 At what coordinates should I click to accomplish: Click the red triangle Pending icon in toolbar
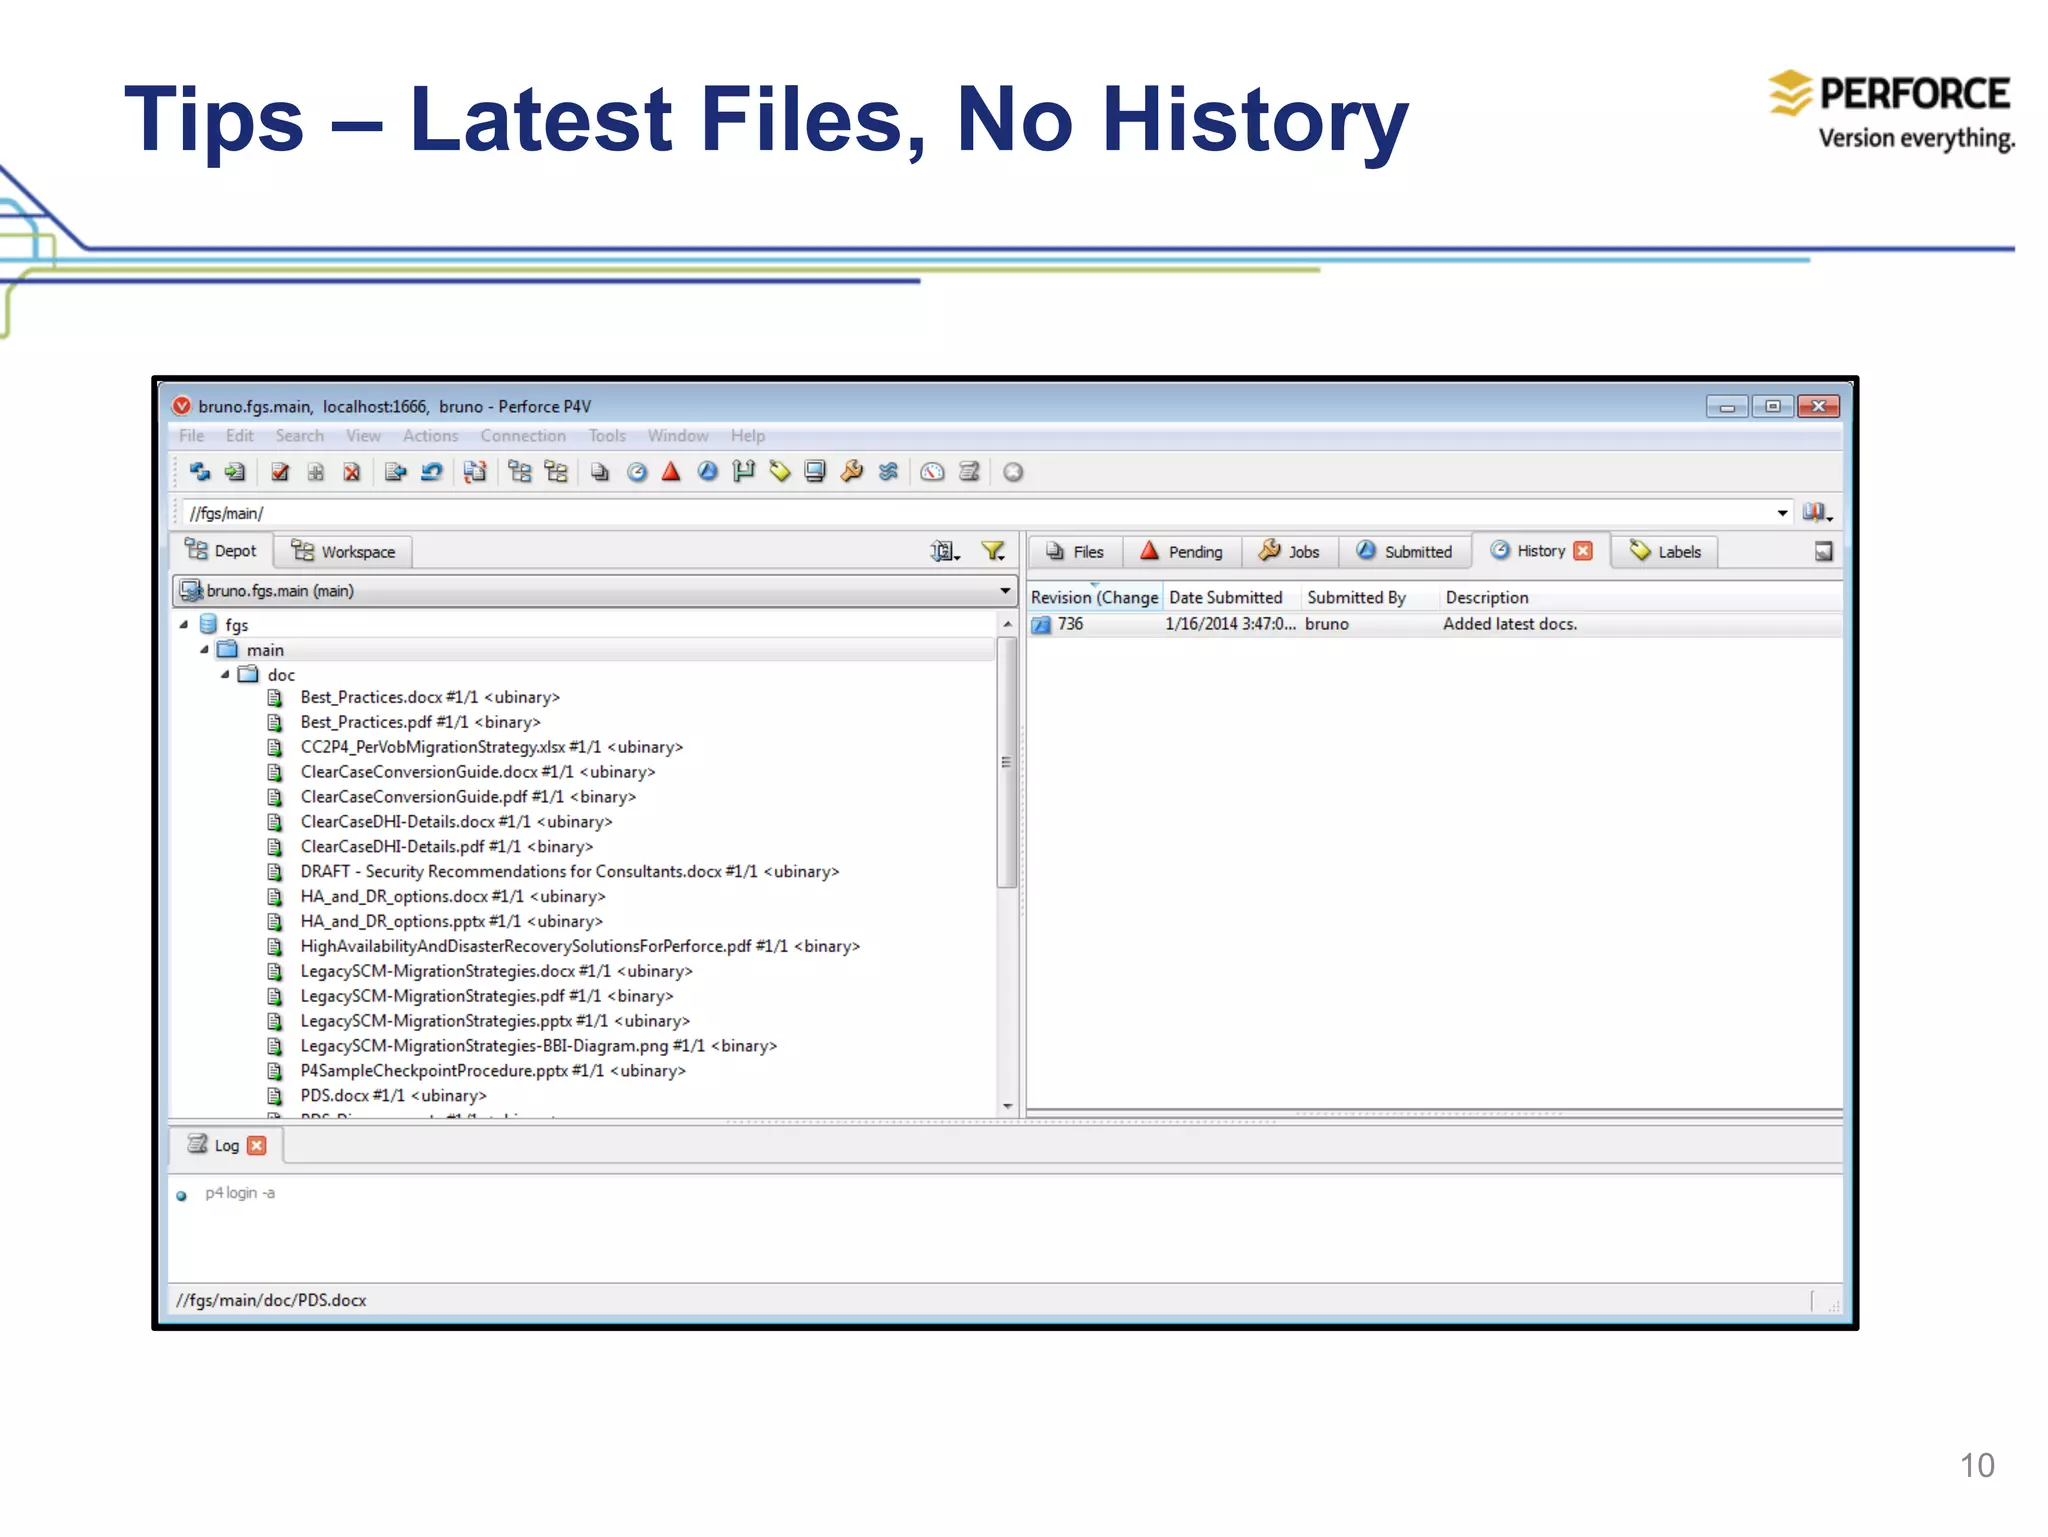(x=671, y=472)
